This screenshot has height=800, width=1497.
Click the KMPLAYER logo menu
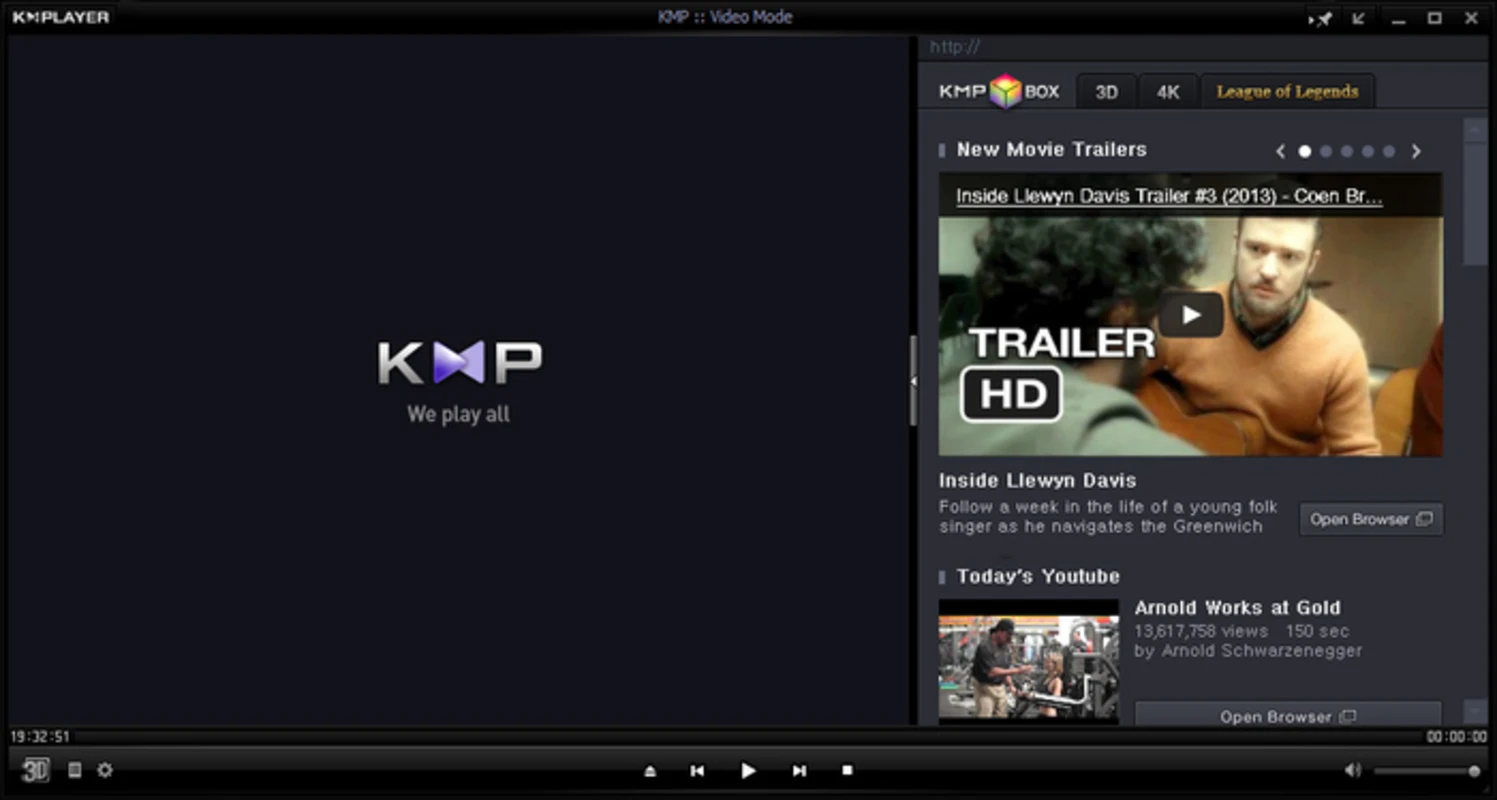click(60, 16)
